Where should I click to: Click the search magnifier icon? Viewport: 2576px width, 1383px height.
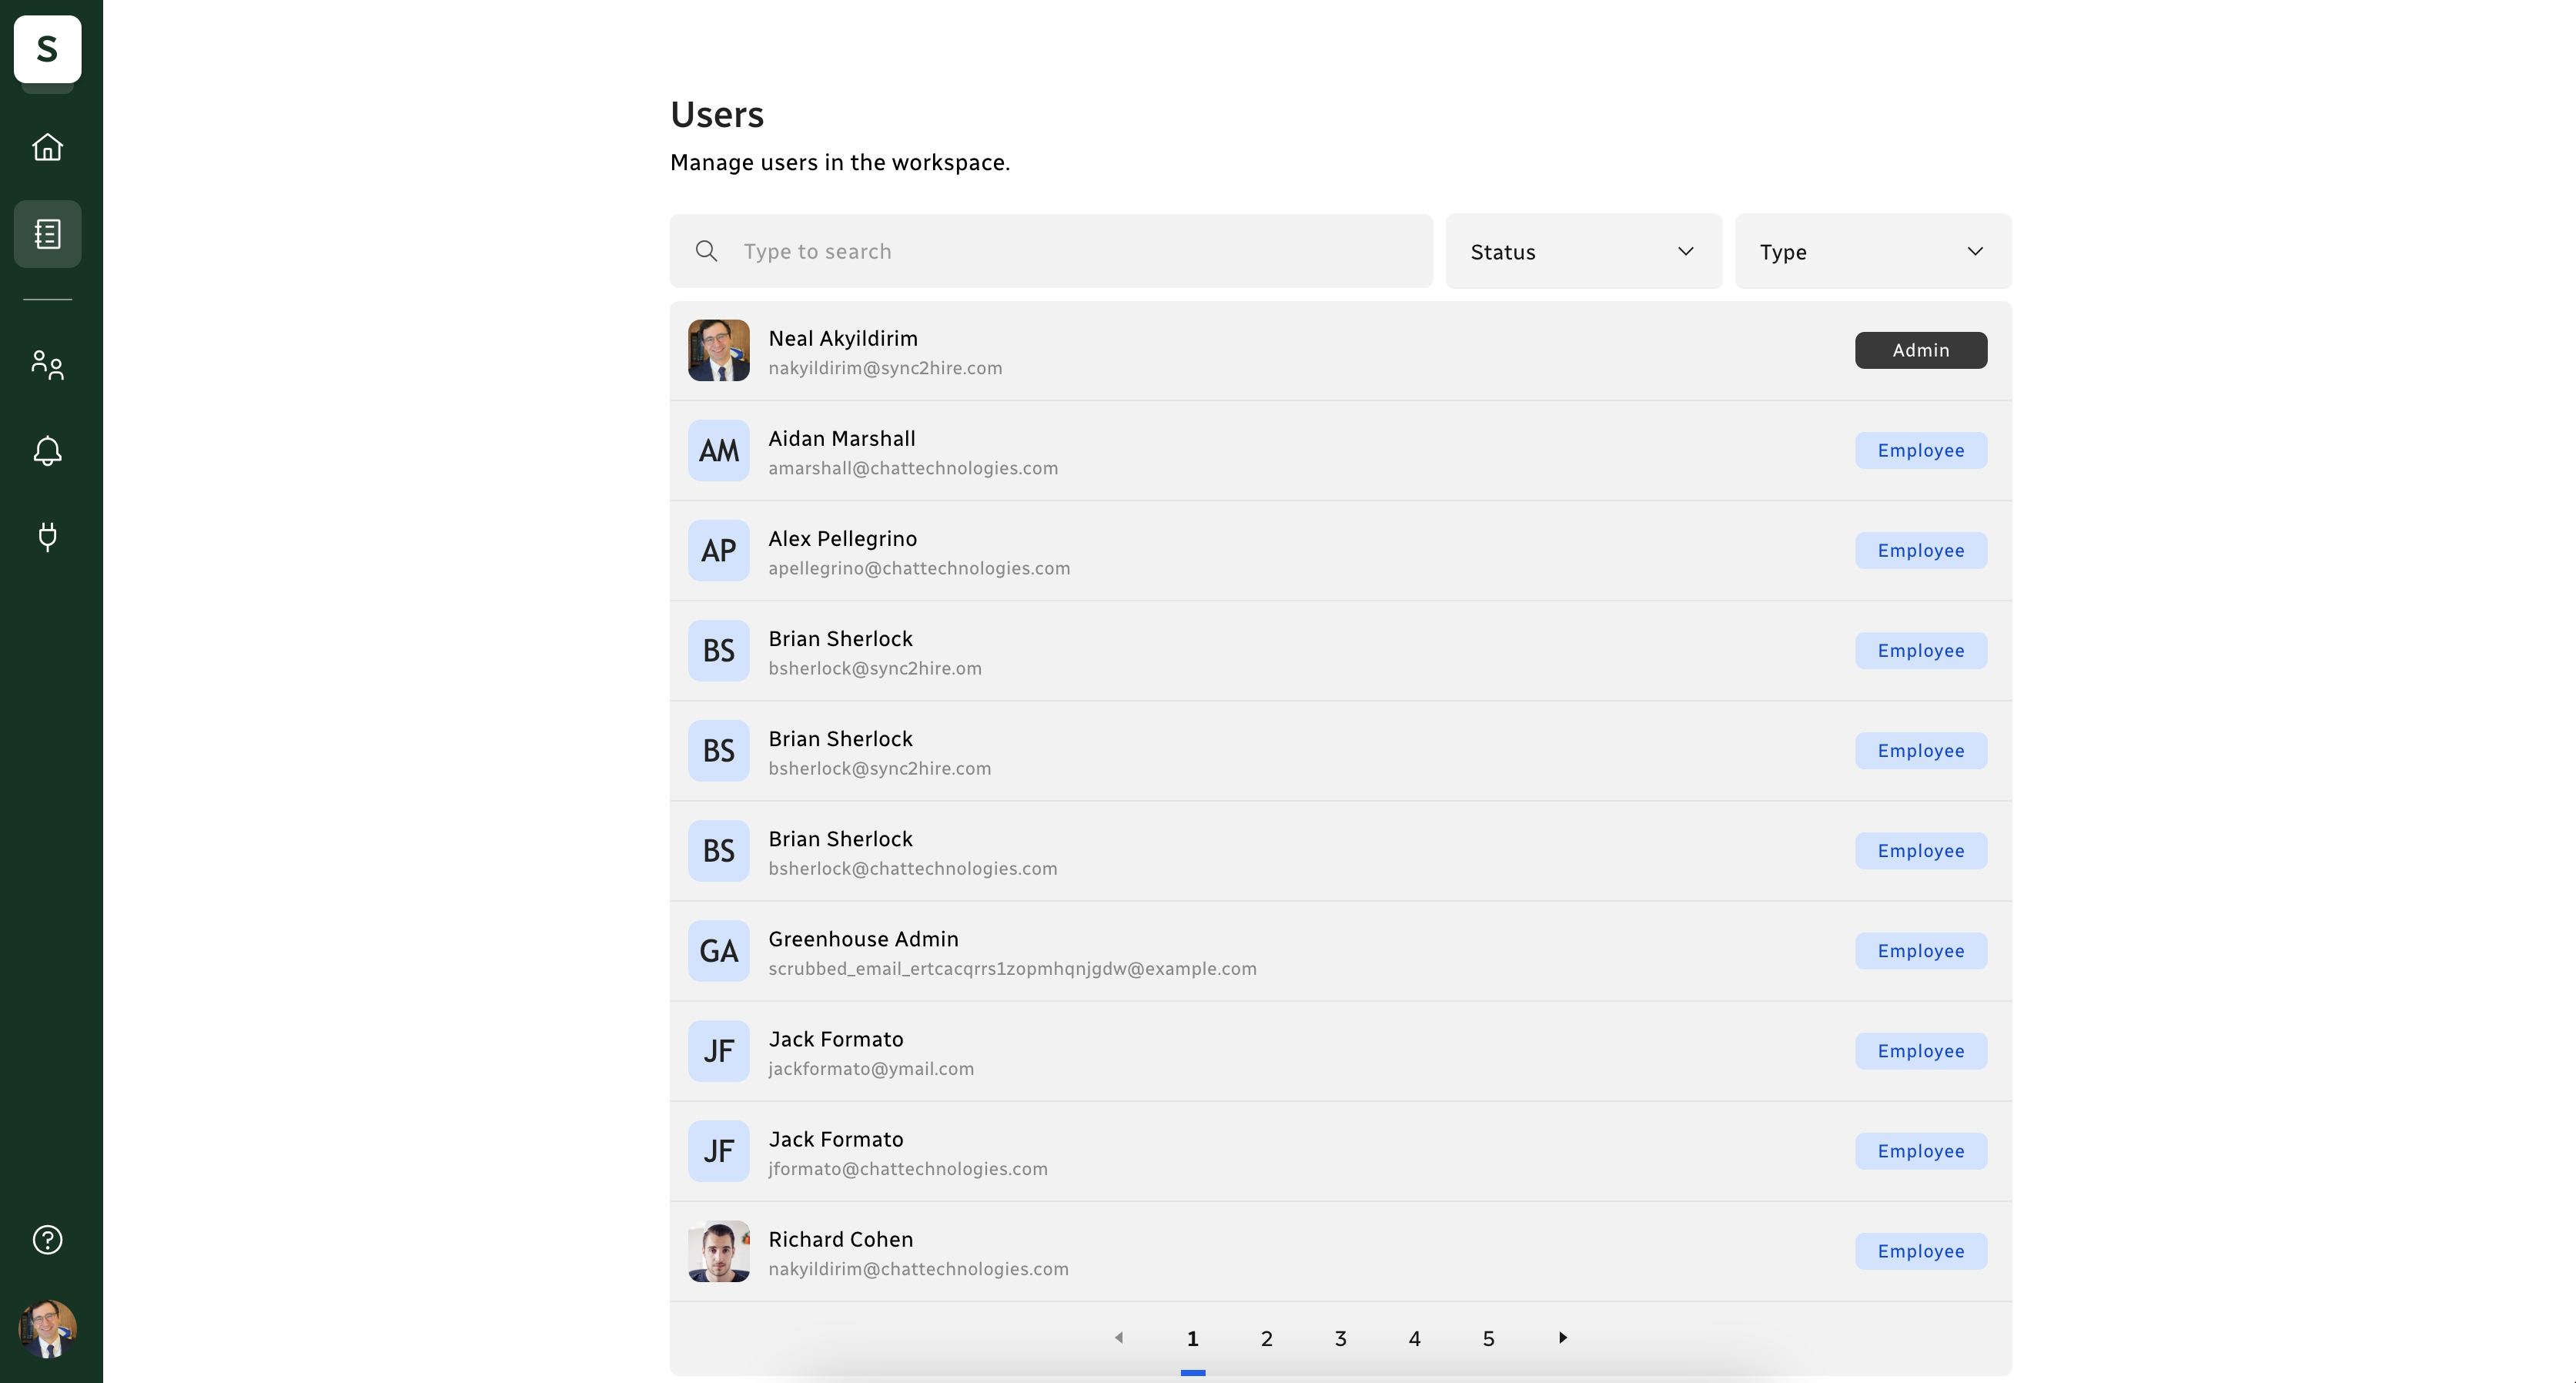pyautogui.click(x=707, y=251)
